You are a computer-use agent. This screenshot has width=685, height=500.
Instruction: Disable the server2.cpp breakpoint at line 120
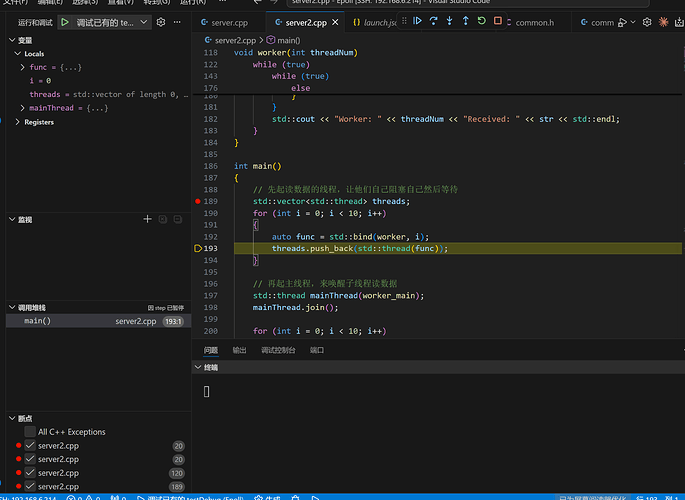coord(30,472)
